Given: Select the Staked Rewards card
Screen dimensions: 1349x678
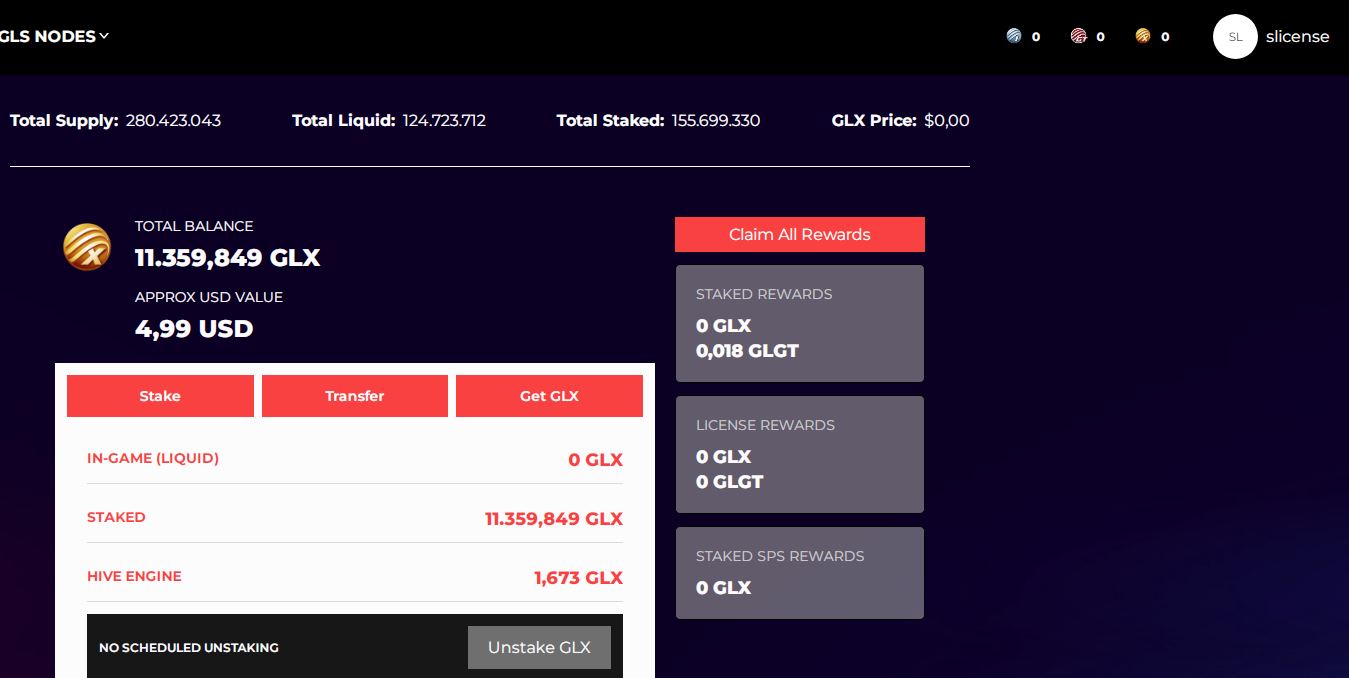Looking at the screenshot, I should [x=800, y=323].
